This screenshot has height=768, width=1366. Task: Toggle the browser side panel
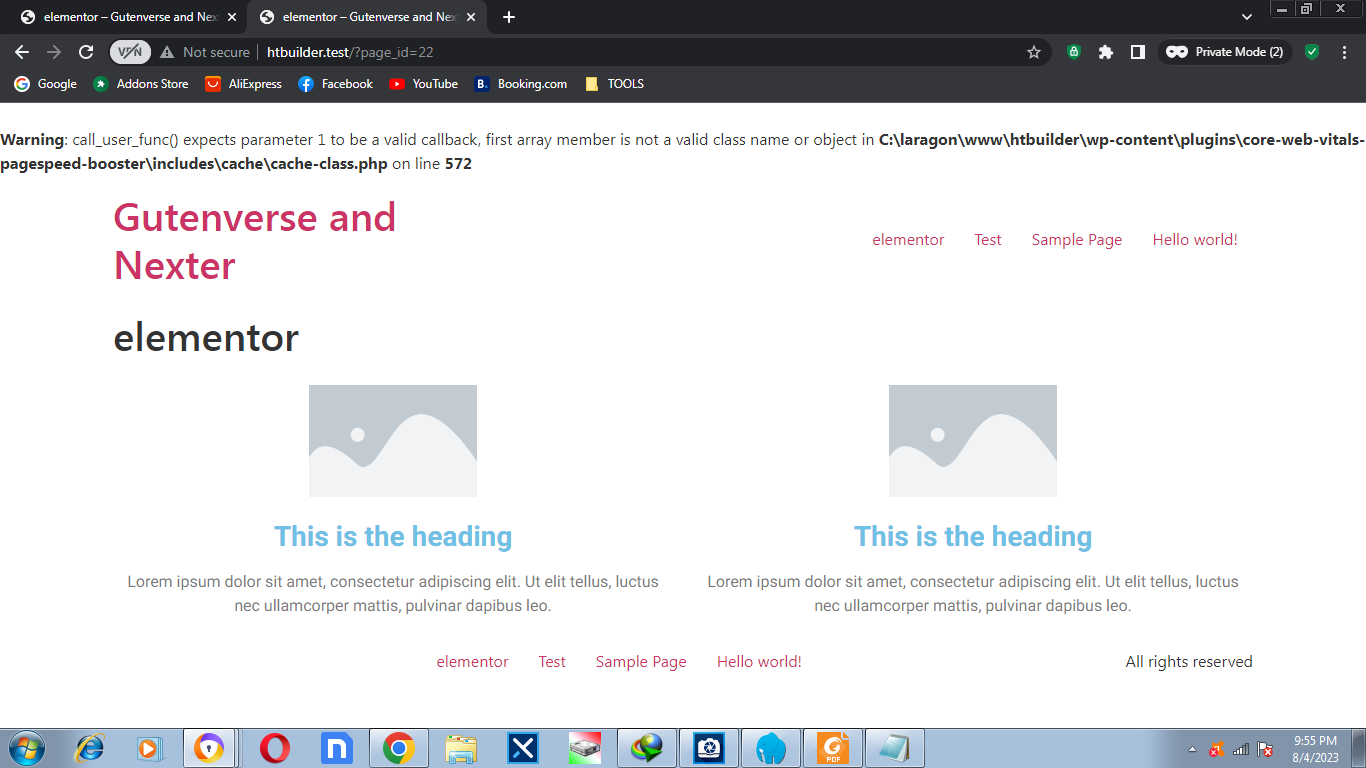[1138, 52]
